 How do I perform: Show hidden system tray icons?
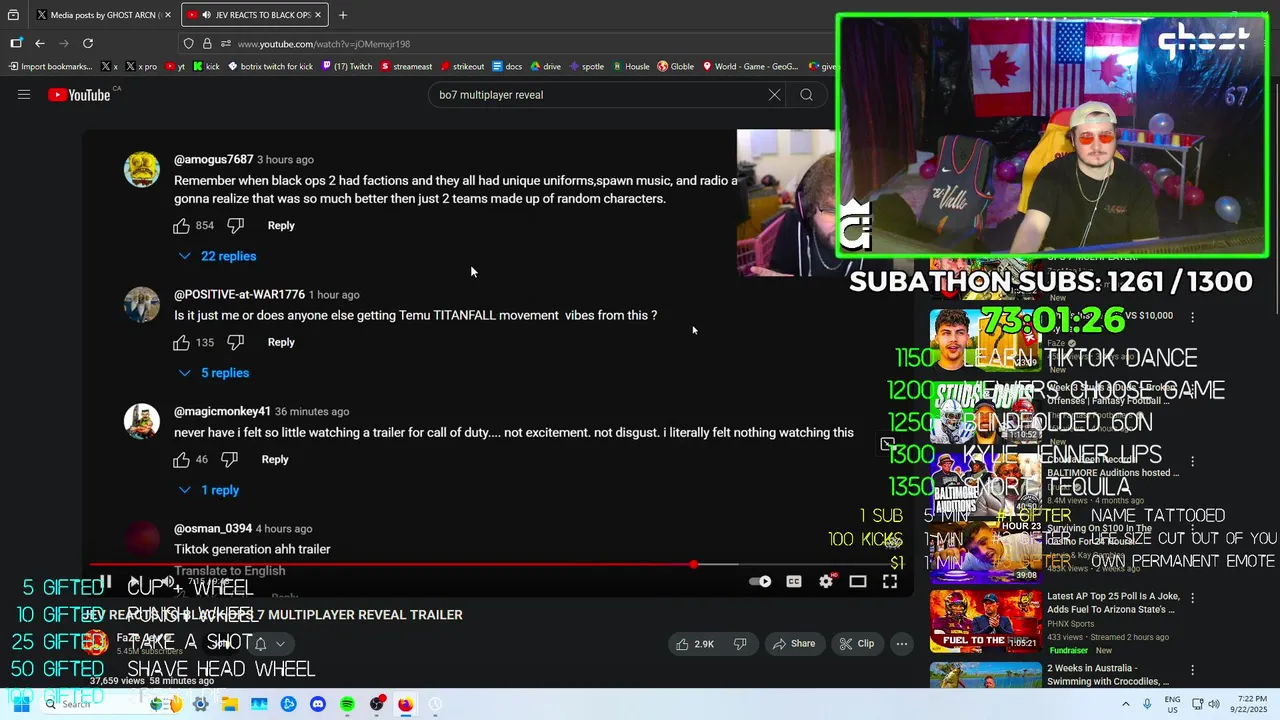pyautogui.click(x=1125, y=704)
